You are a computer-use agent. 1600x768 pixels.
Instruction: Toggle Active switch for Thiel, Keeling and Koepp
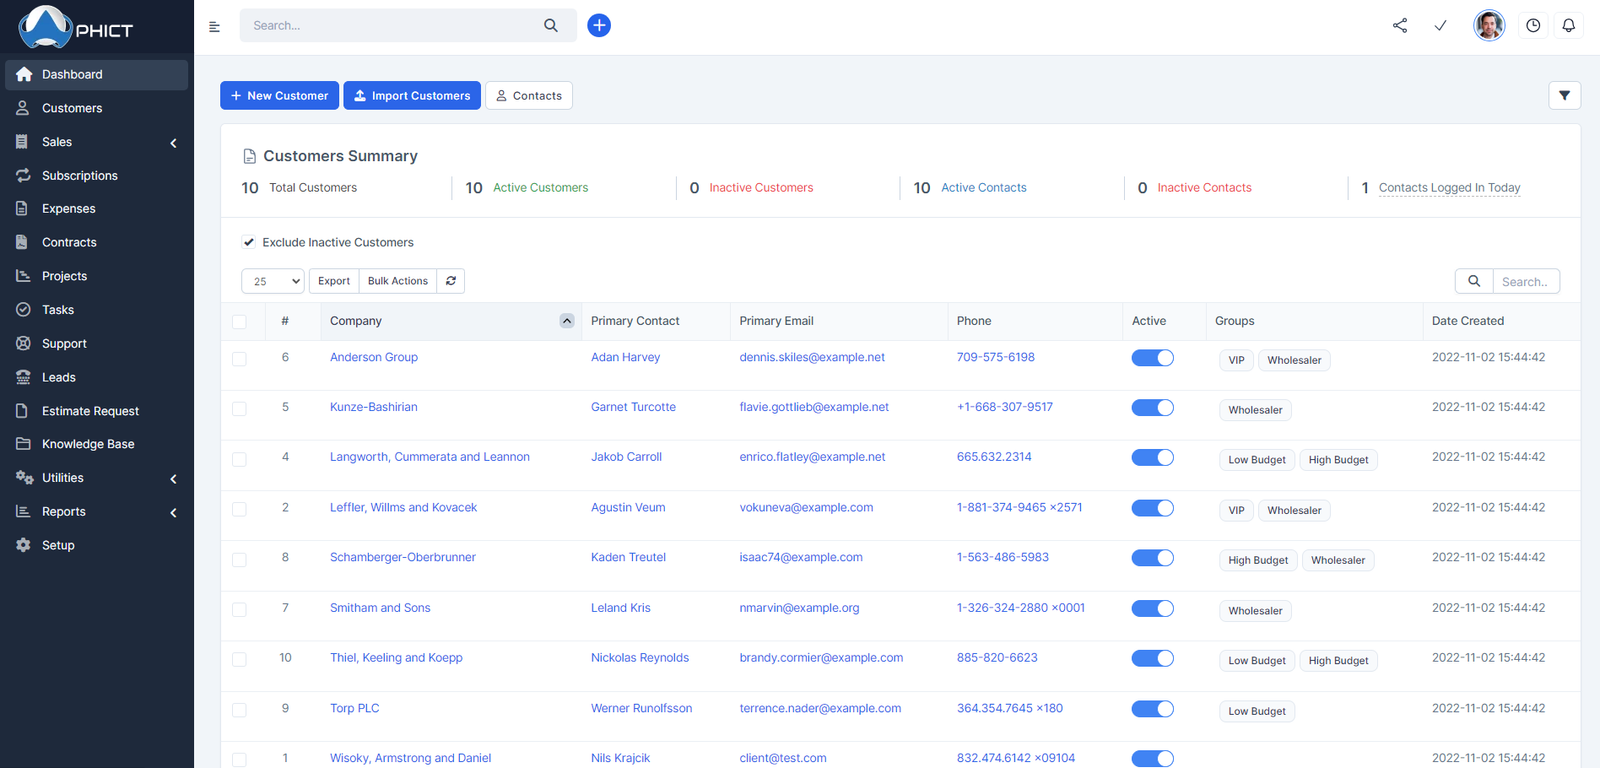(1152, 659)
